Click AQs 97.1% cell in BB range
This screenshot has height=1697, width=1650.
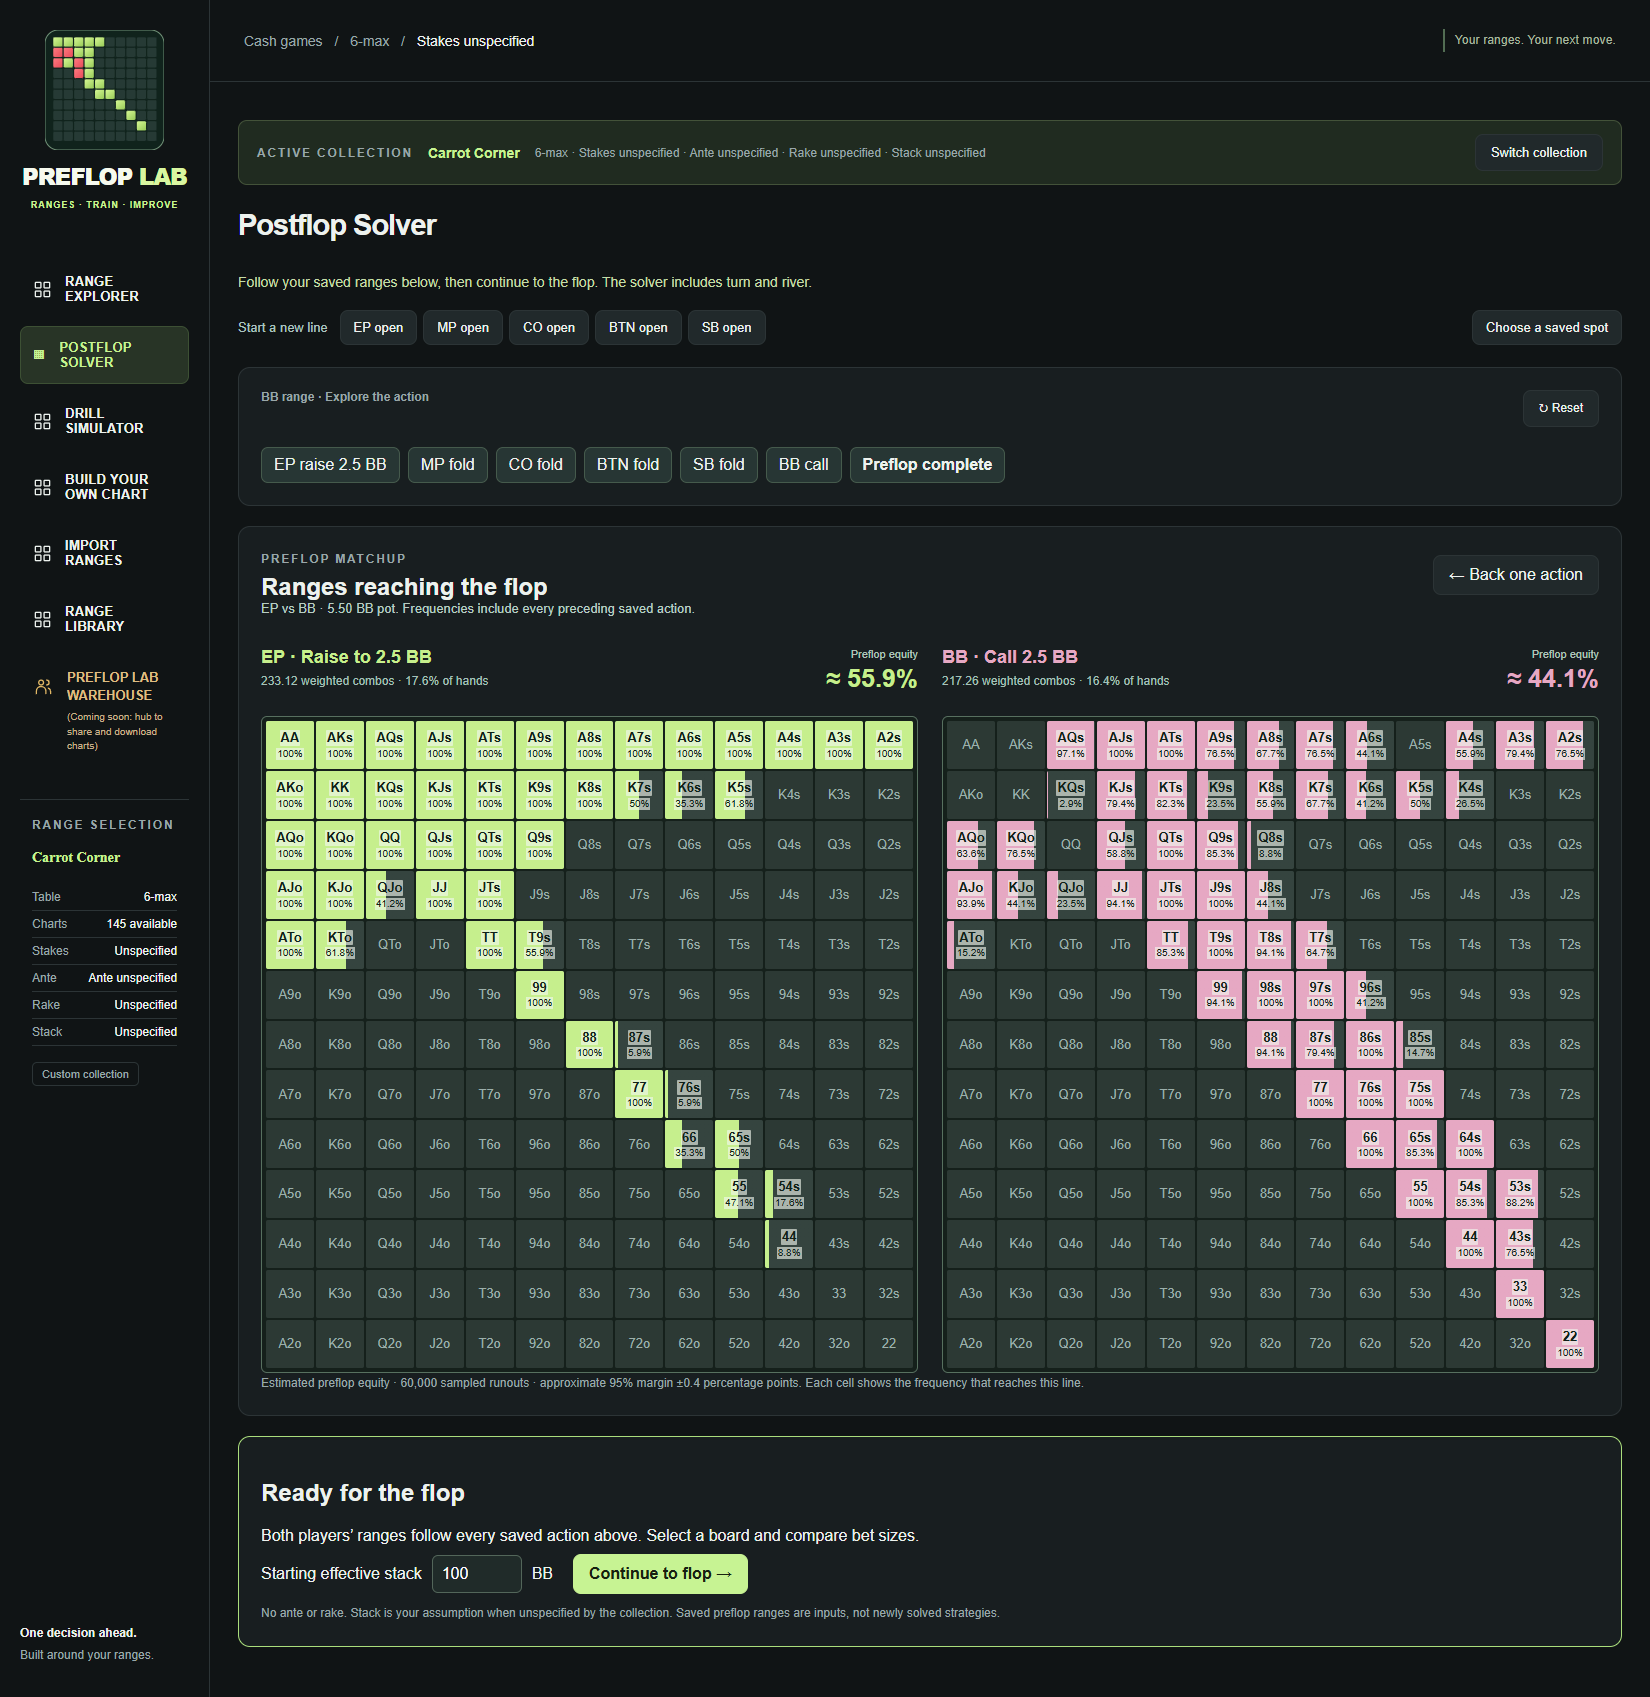(1070, 745)
